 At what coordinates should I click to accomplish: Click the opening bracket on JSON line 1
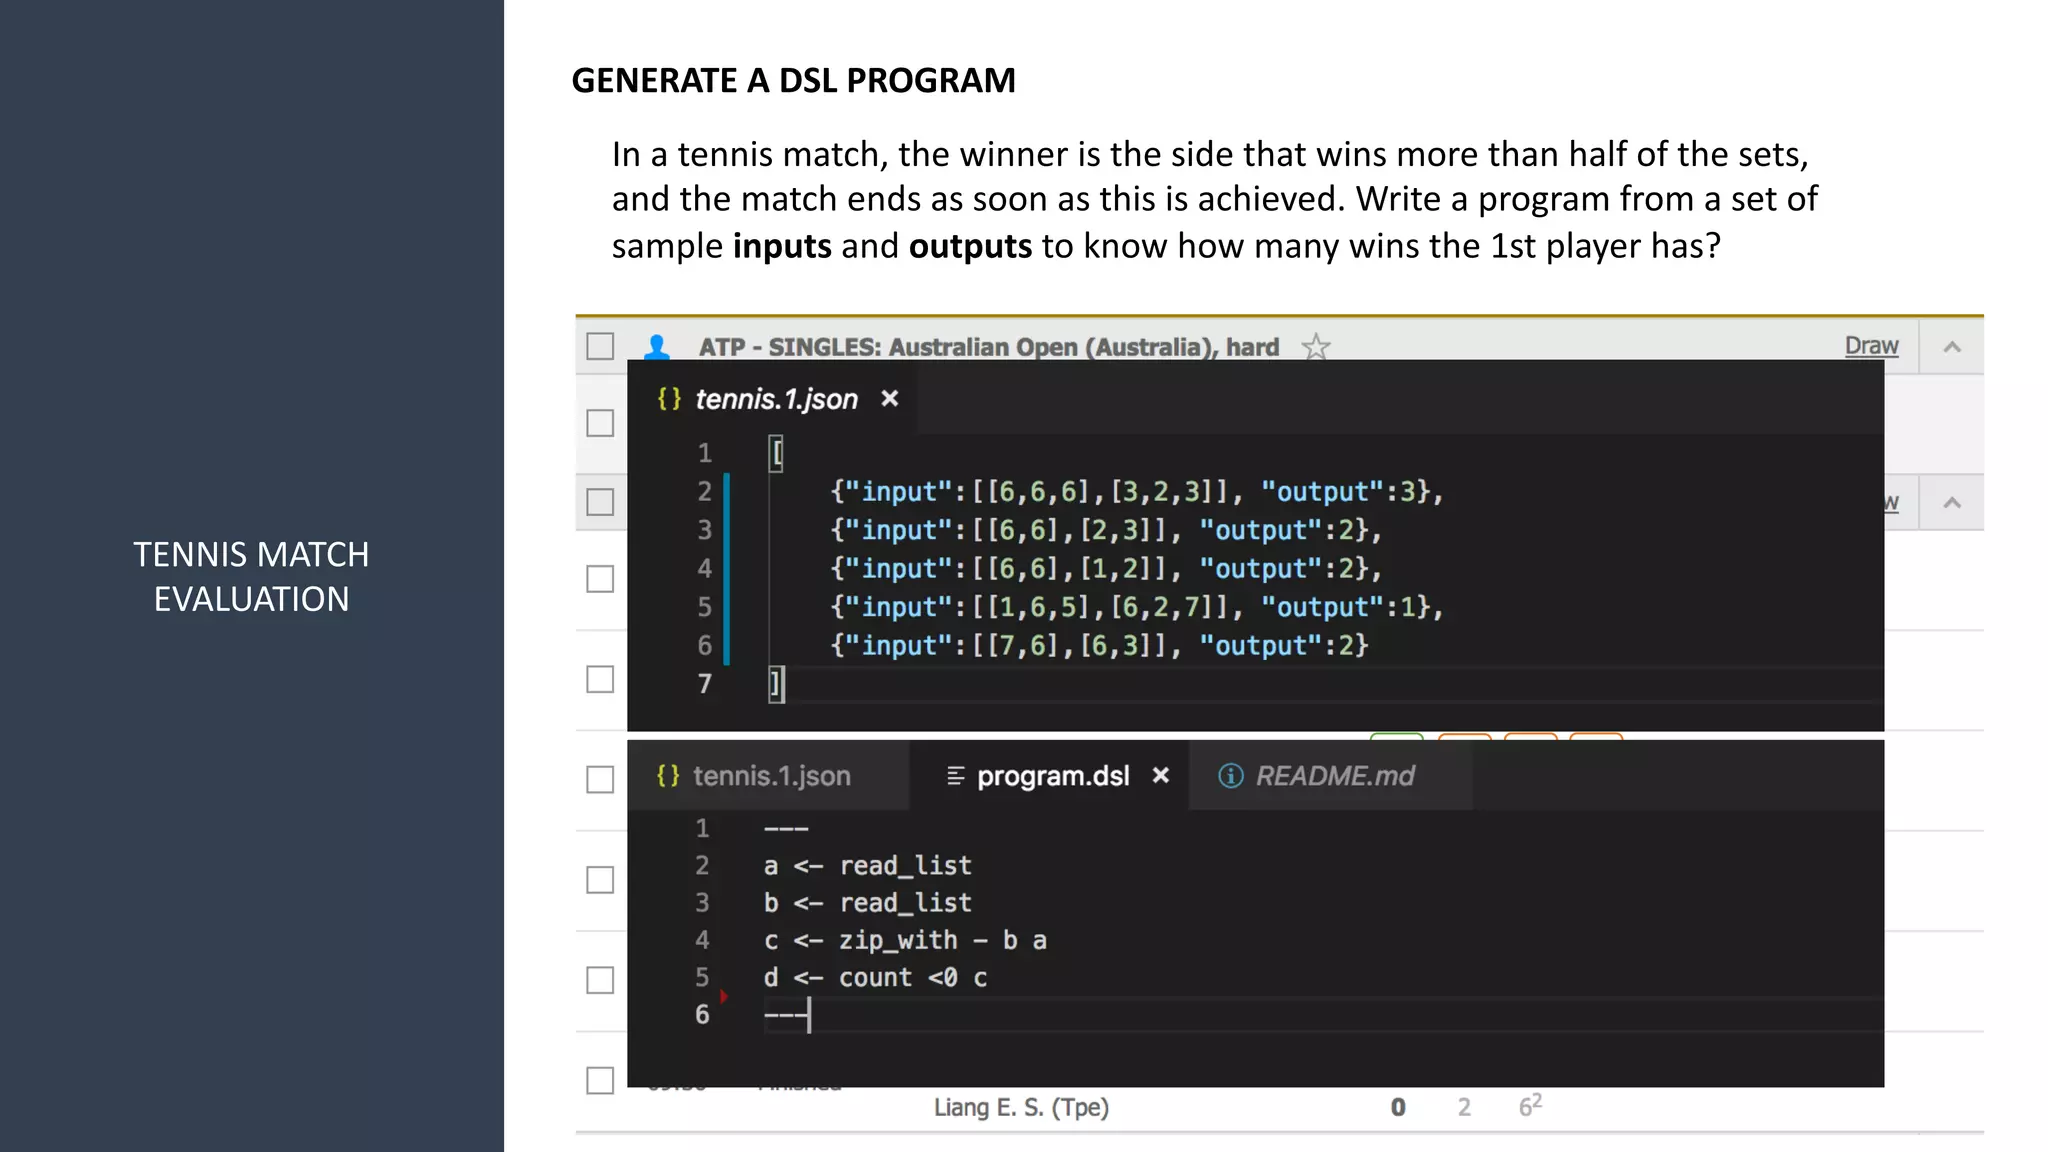tap(776, 453)
